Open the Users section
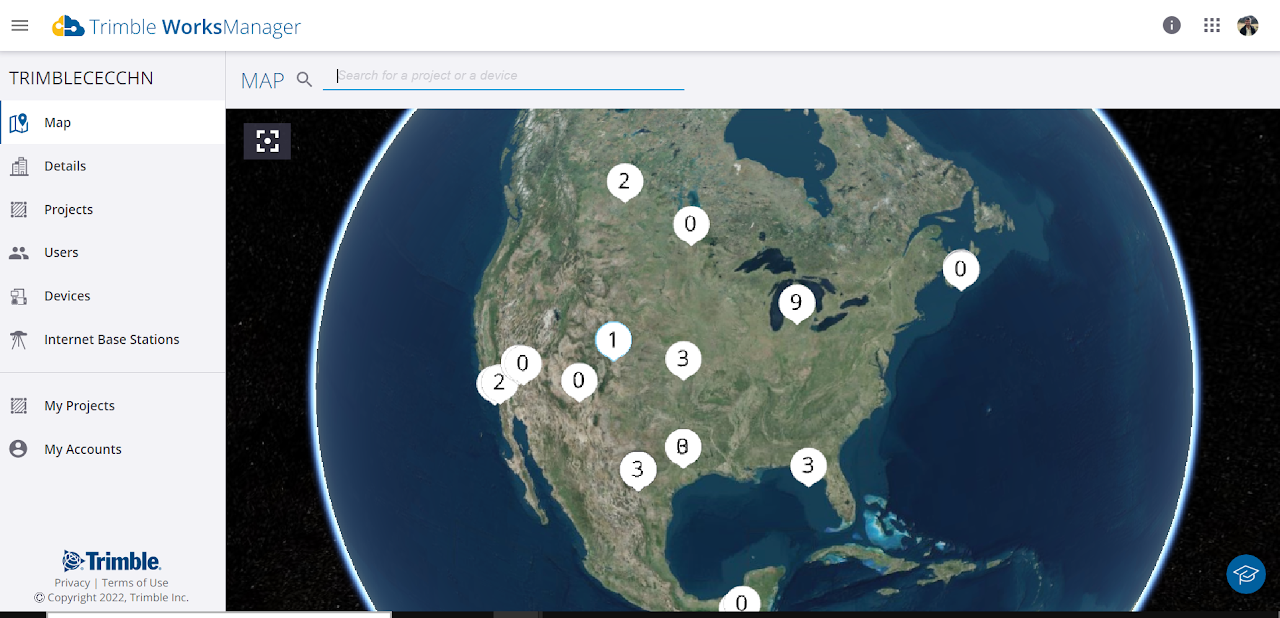Screen dimensions: 1280x618 61,253
